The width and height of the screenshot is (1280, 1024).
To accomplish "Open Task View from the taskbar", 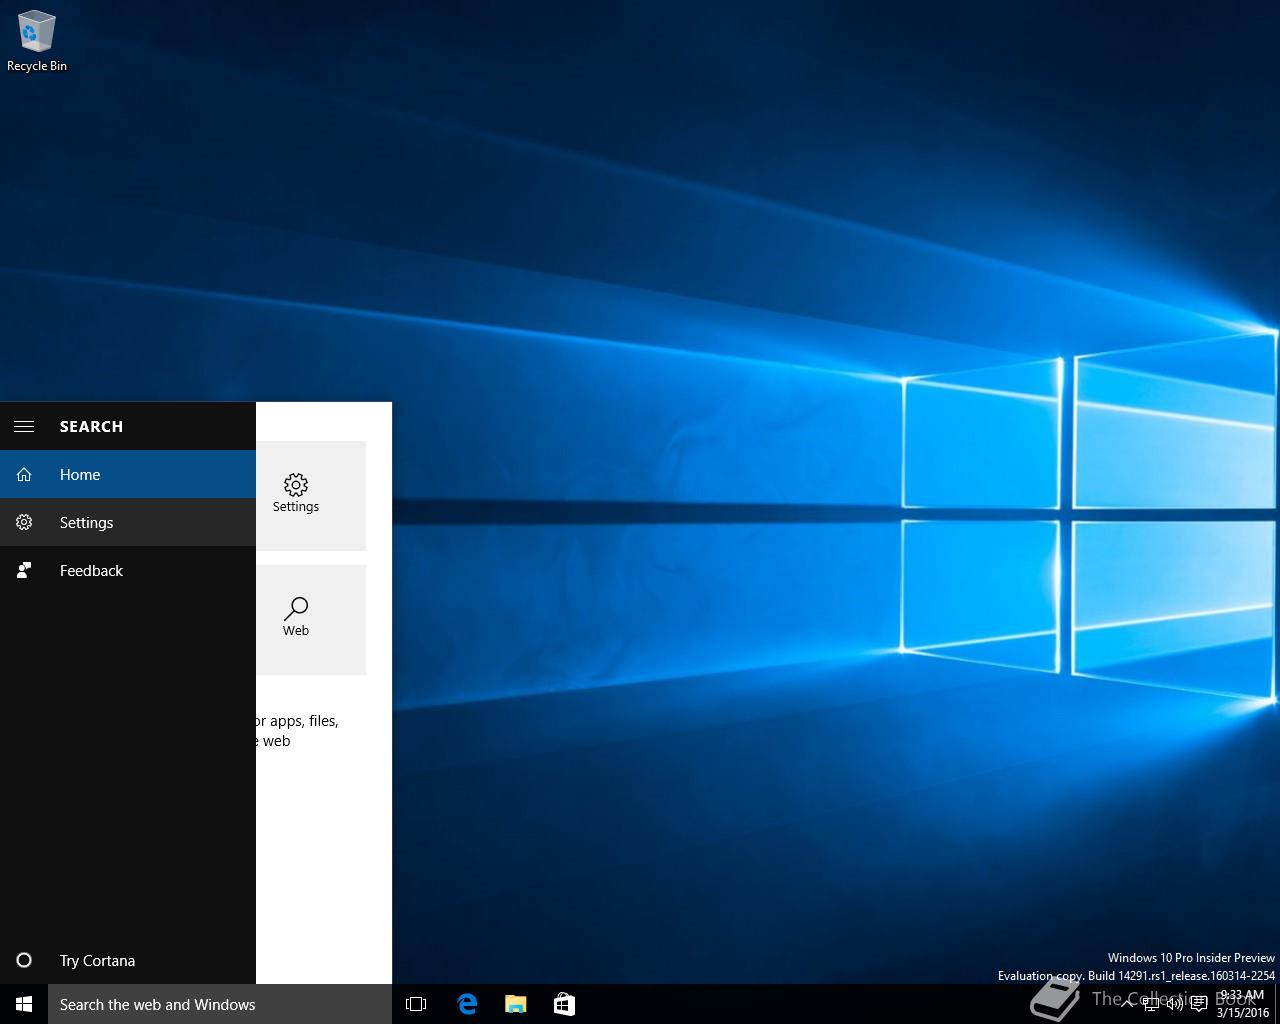I will click(x=416, y=1005).
